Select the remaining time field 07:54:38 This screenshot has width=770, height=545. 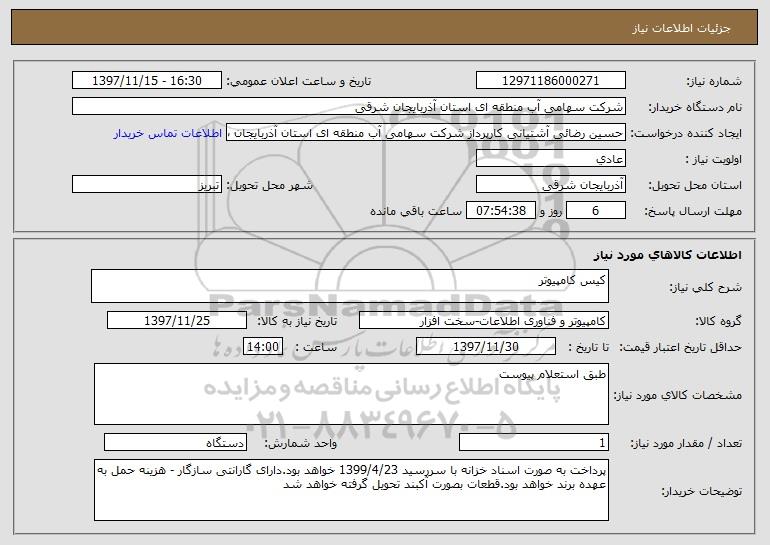[x=500, y=211]
